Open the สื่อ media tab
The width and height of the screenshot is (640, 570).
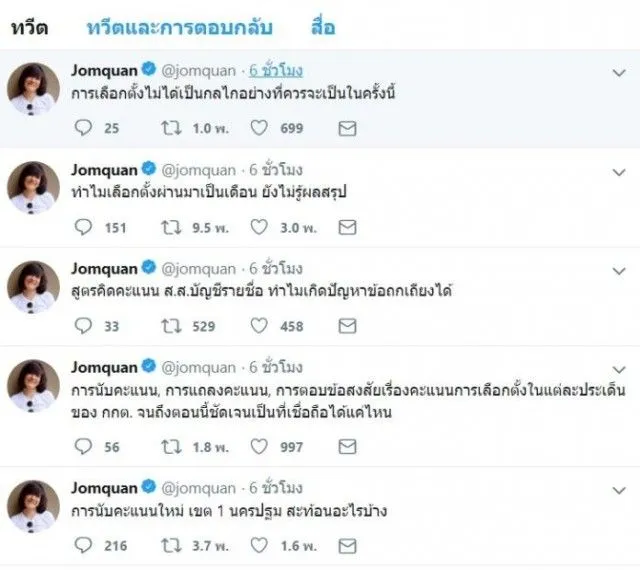tap(321, 27)
